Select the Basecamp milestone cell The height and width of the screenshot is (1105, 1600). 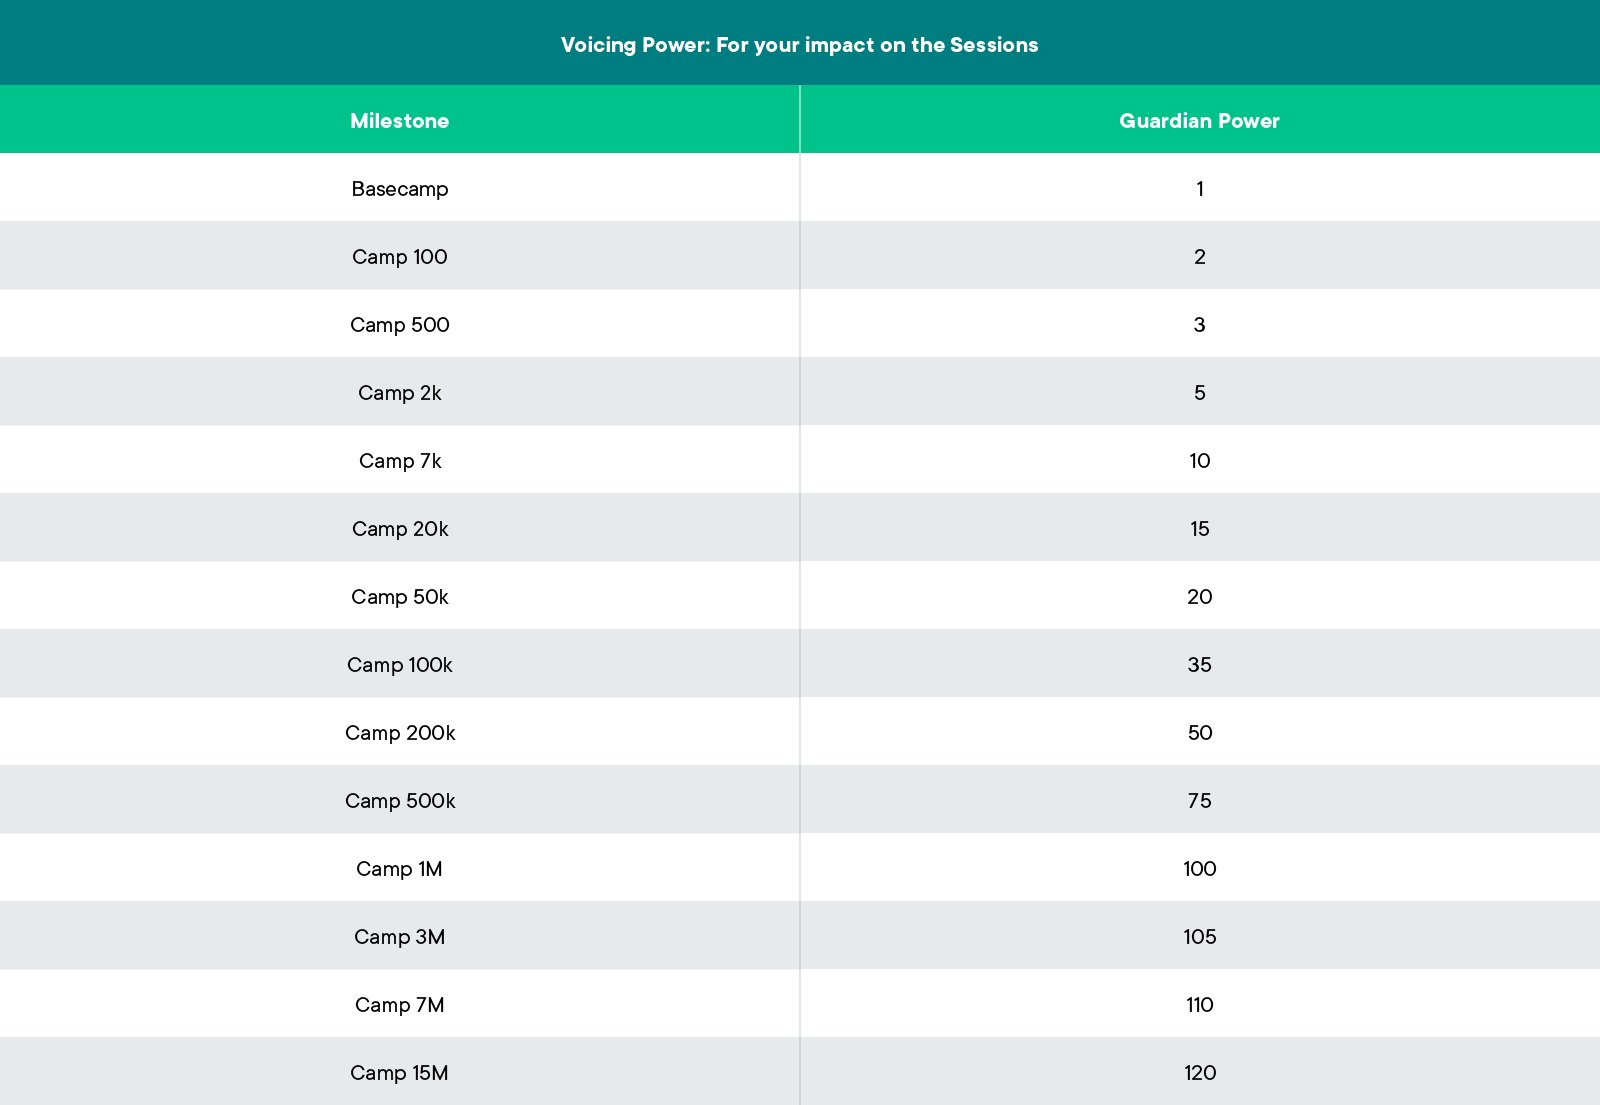point(399,189)
